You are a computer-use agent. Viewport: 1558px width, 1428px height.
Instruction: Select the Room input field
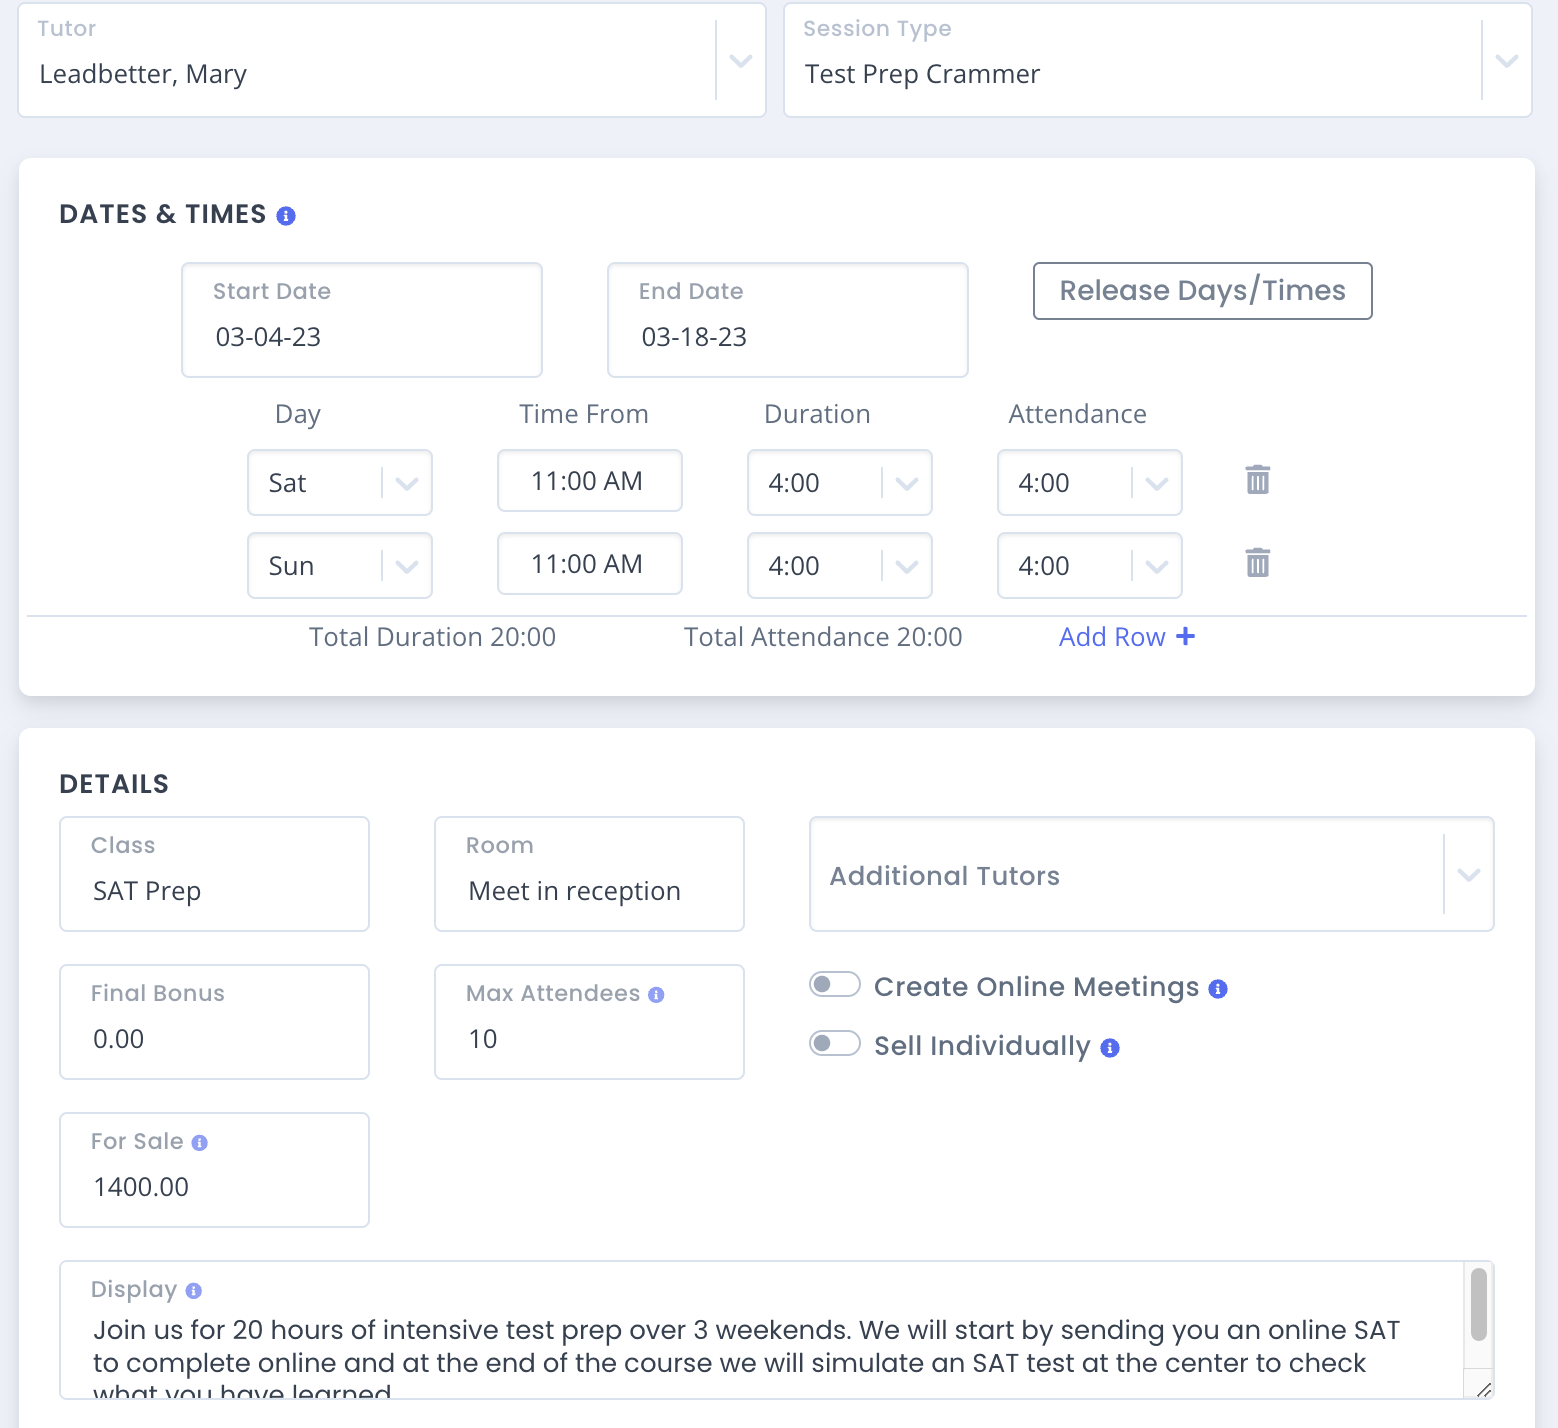tap(590, 874)
